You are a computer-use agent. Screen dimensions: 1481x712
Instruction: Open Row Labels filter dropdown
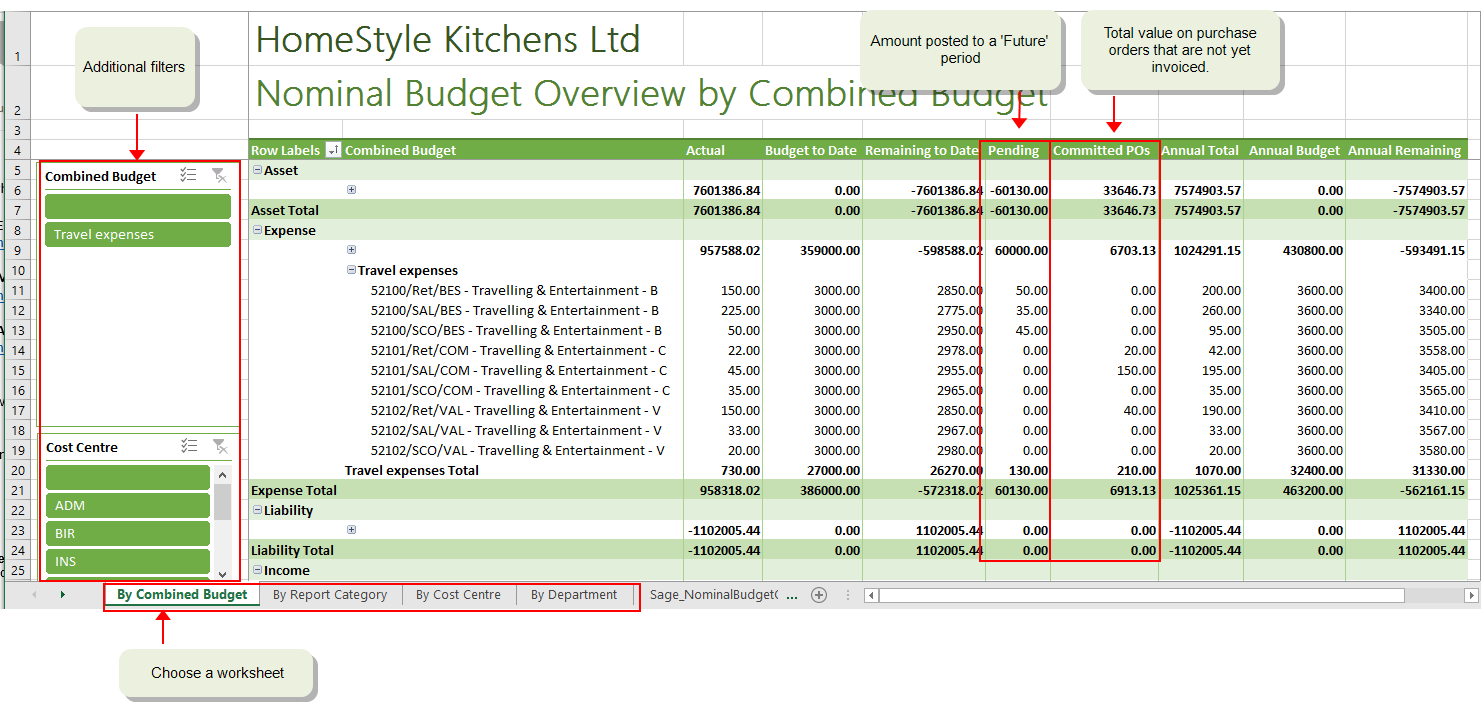pyautogui.click(x=333, y=150)
